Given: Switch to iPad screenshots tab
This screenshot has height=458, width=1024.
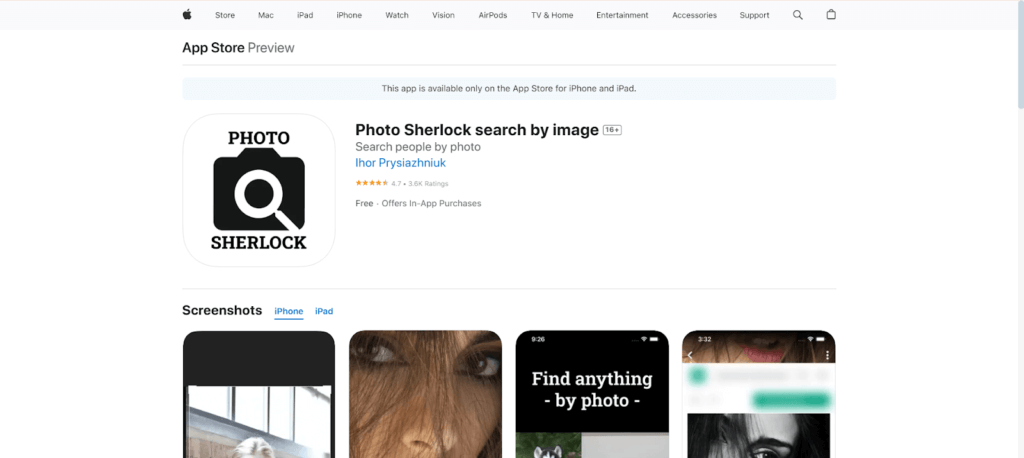Looking at the screenshot, I should coord(324,311).
